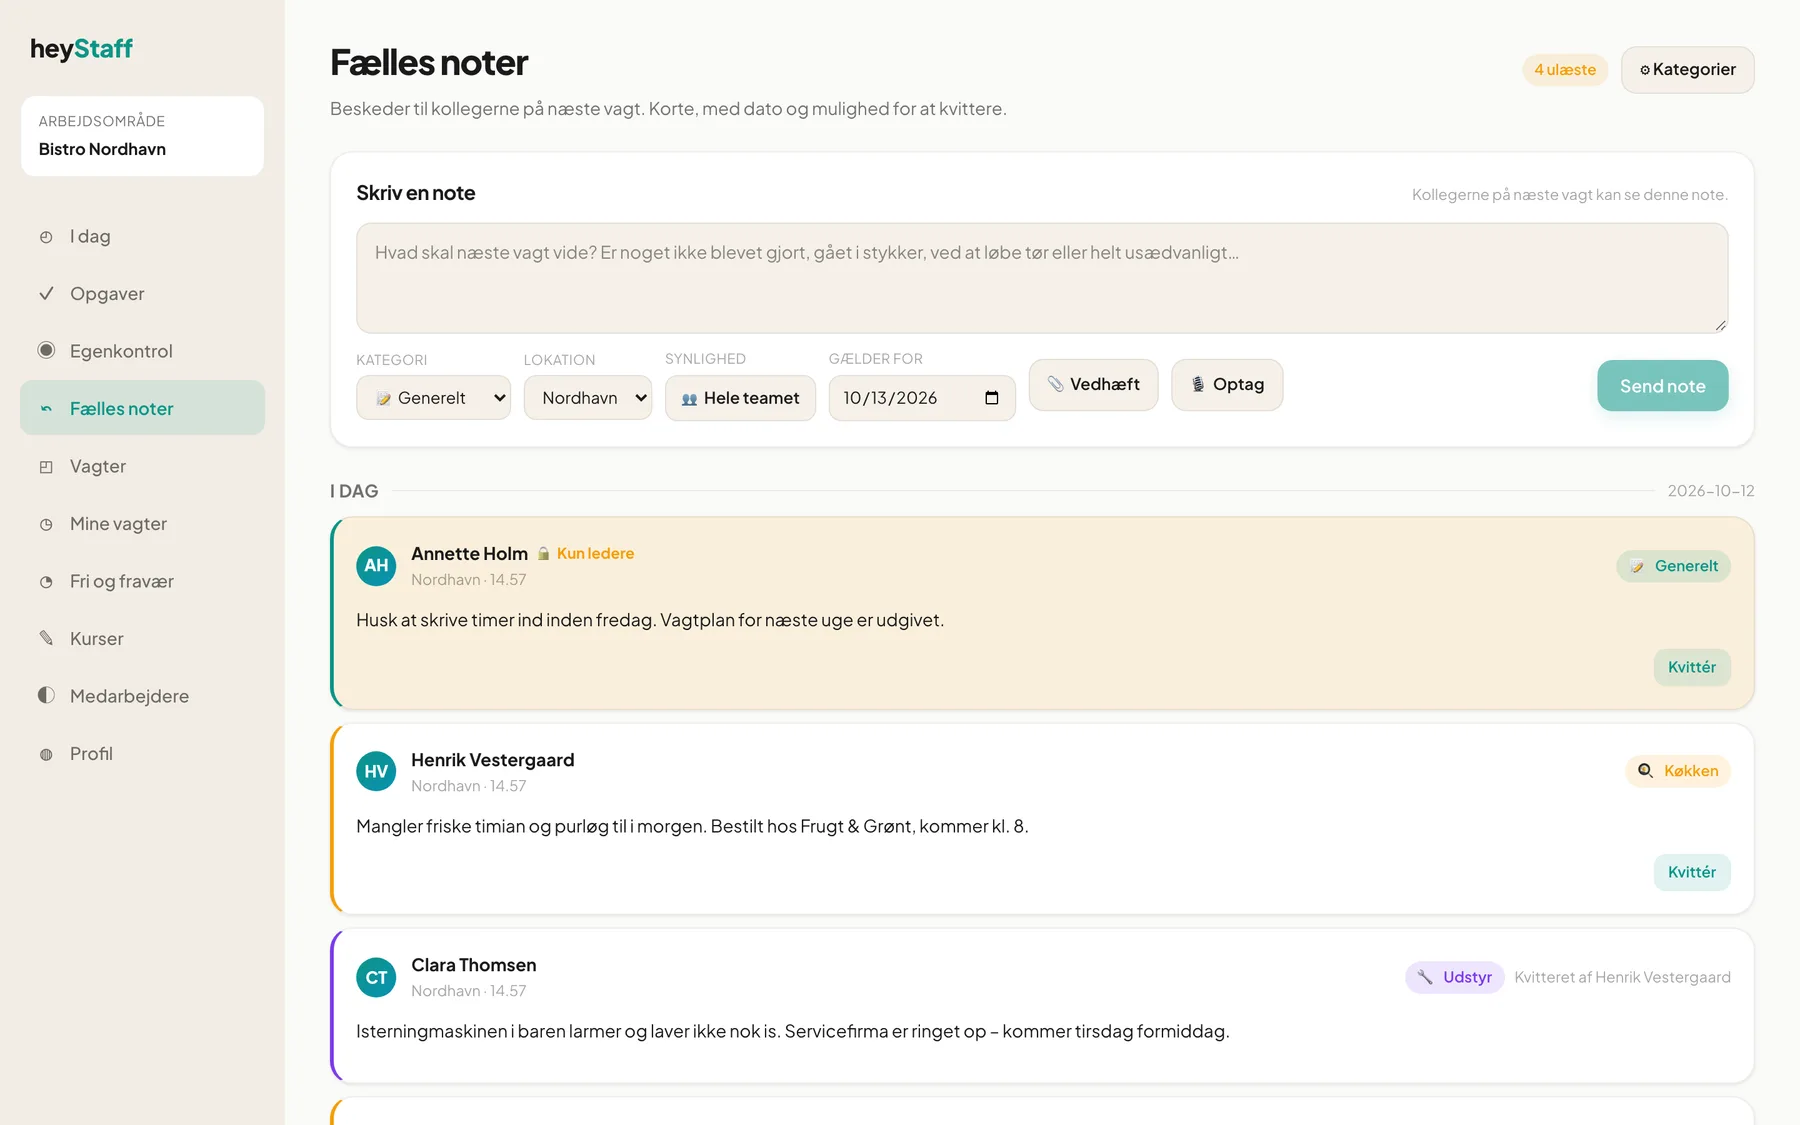Click the Opgaver checkmark icon
The image size is (1800, 1125).
point(46,294)
